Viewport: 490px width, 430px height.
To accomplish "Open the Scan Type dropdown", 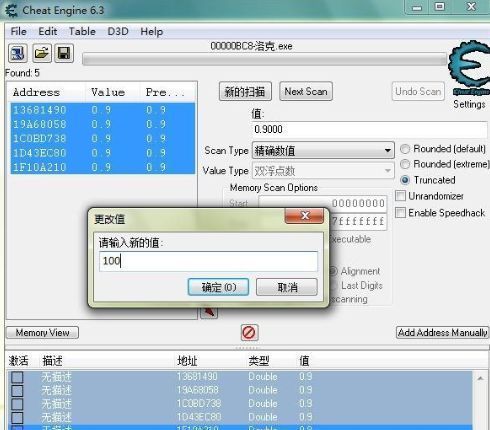I will [x=323, y=151].
